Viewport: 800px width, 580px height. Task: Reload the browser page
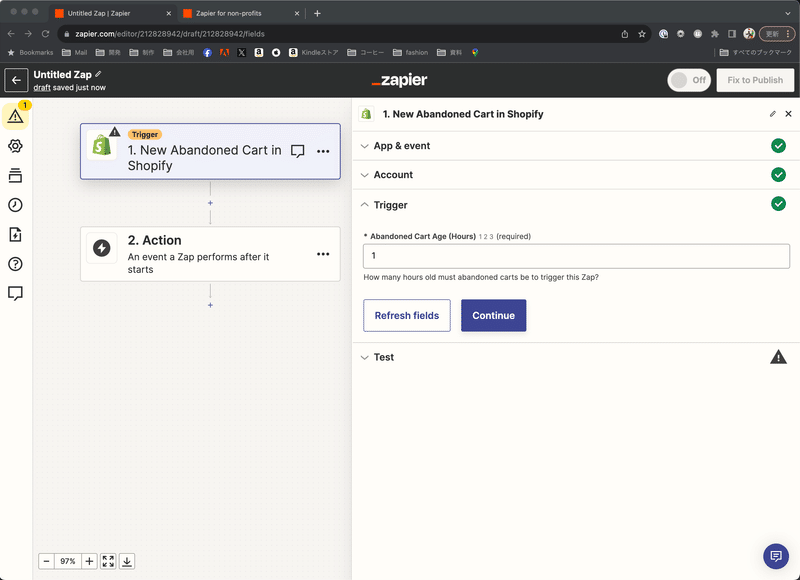[45, 34]
